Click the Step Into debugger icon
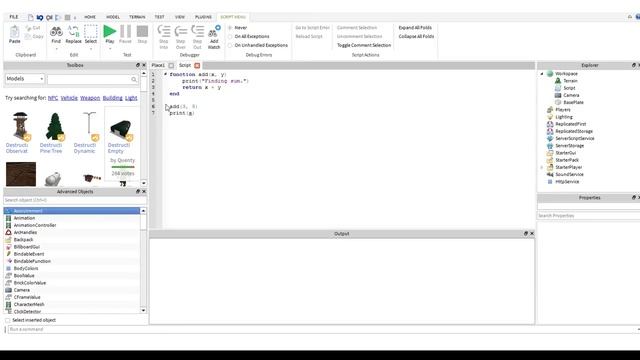640x360 pixels. pyautogui.click(x=164, y=31)
